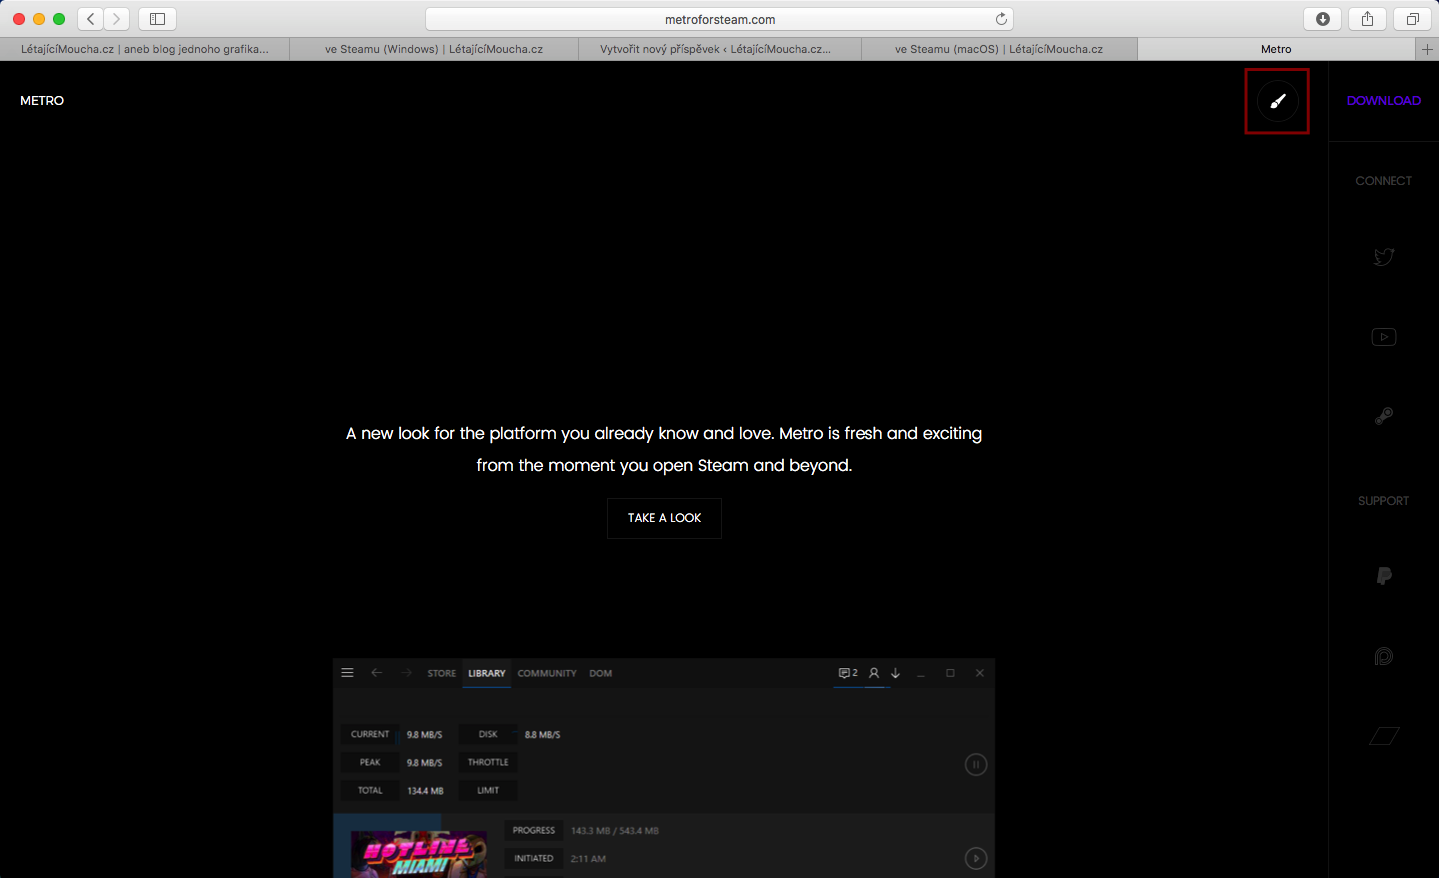The height and width of the screenshot is (878, 1439).
Task: Click TOTAL label in Steam preview
Action: (x=370, y=790)
